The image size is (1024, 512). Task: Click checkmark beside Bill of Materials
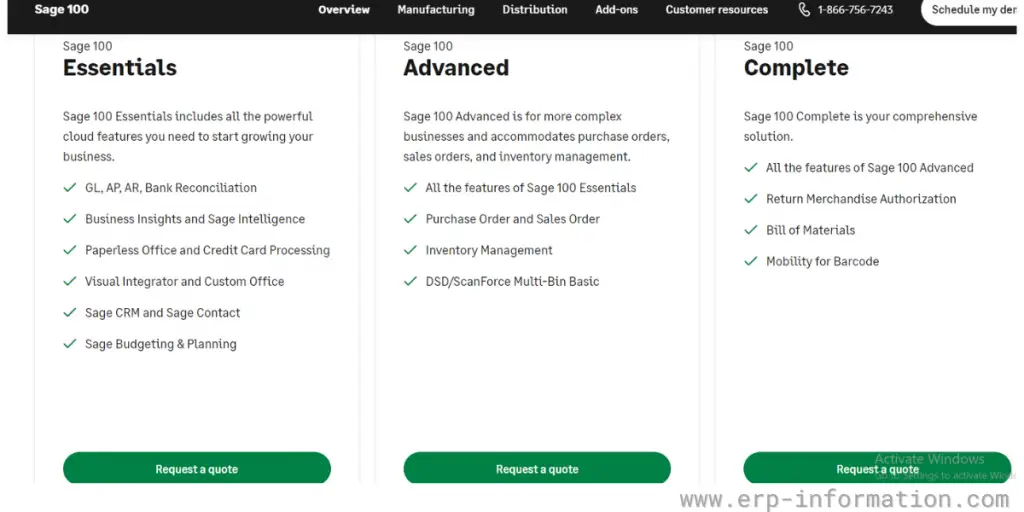[x=750, y=230]
